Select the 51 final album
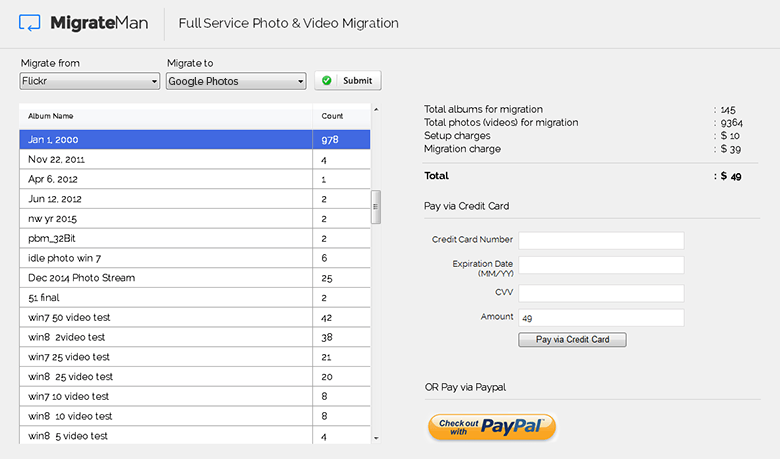780x459 pixels. pos(195,297)
